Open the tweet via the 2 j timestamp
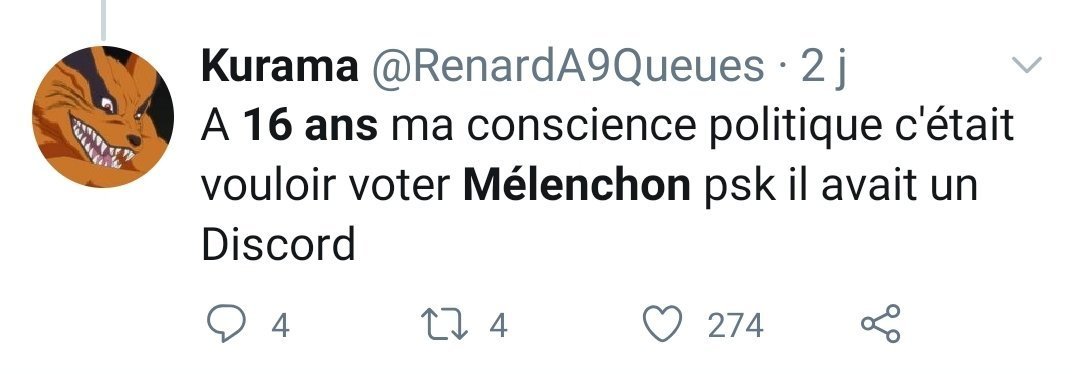This screenshot has height=374, width=1079. [824, 67]
